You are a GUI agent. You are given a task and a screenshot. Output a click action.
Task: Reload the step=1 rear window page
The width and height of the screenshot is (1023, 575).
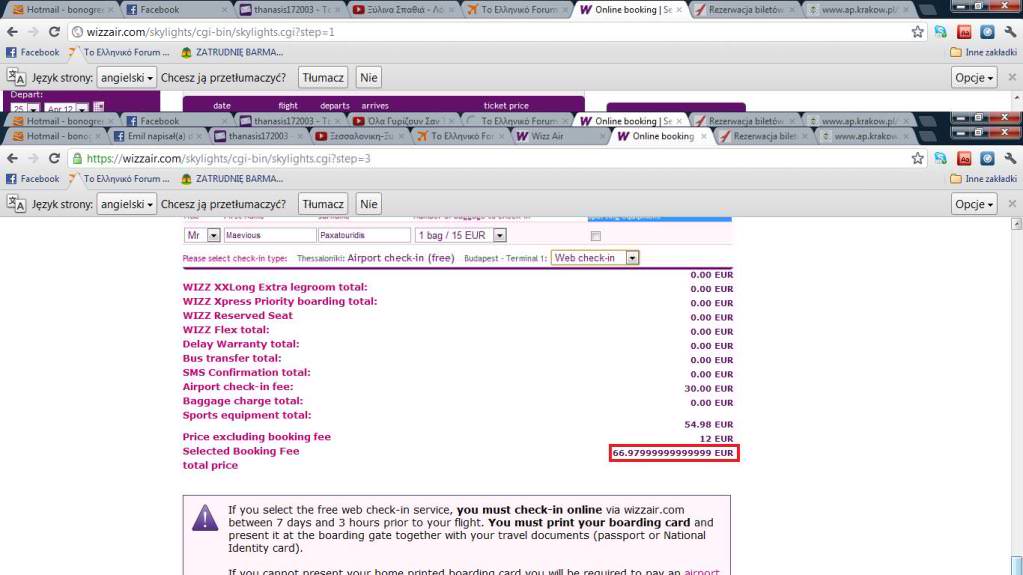pyautogui.click(x=54, y=32)
